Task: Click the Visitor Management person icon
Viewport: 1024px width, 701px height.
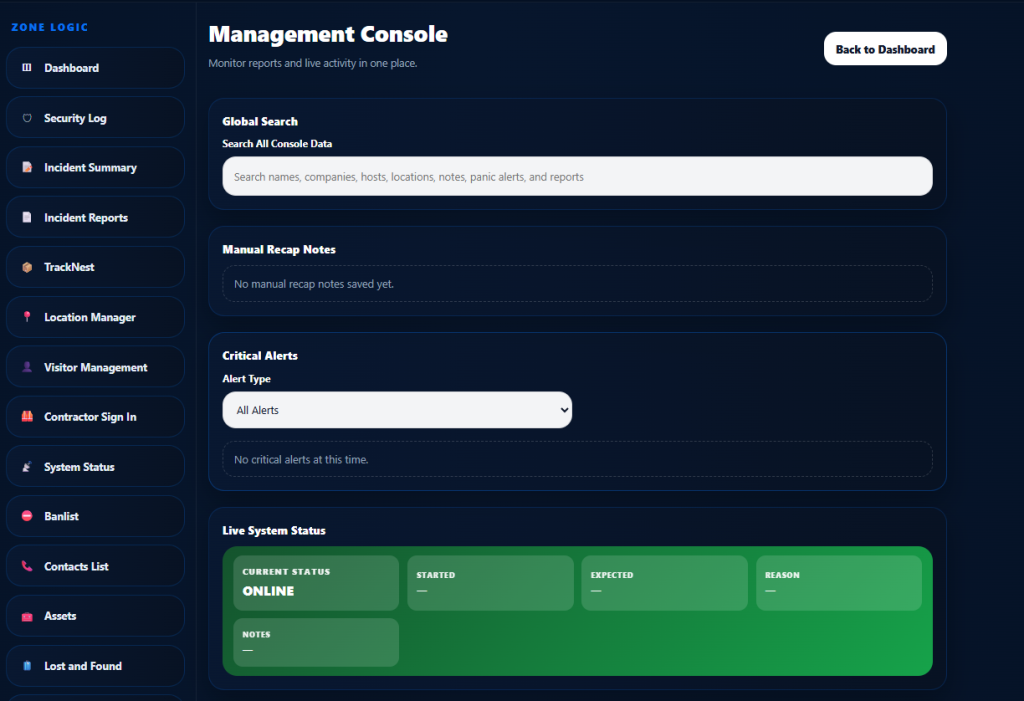Action: [27, 367]
